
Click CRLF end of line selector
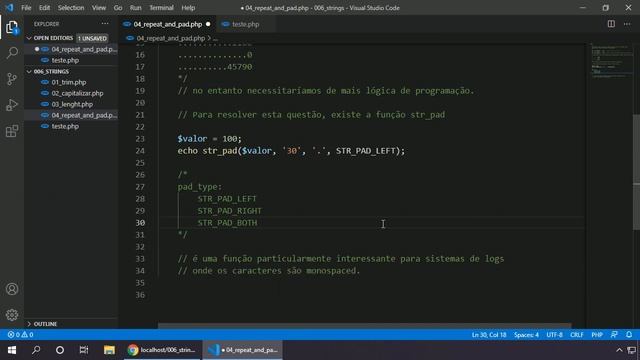tap(577, 335)
